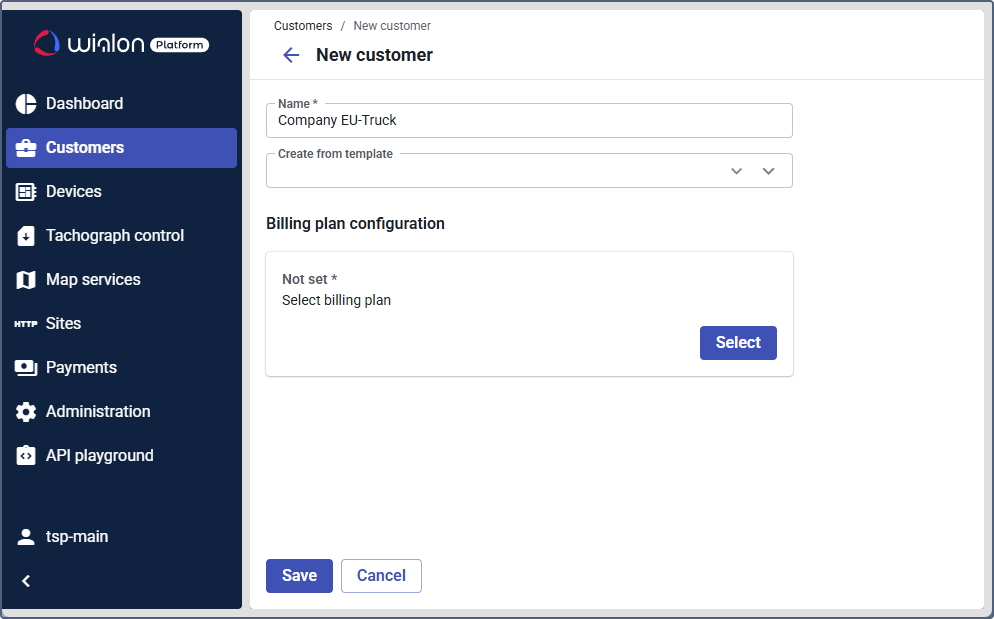Go back using the arrow icon

click(x=291, y=55)
